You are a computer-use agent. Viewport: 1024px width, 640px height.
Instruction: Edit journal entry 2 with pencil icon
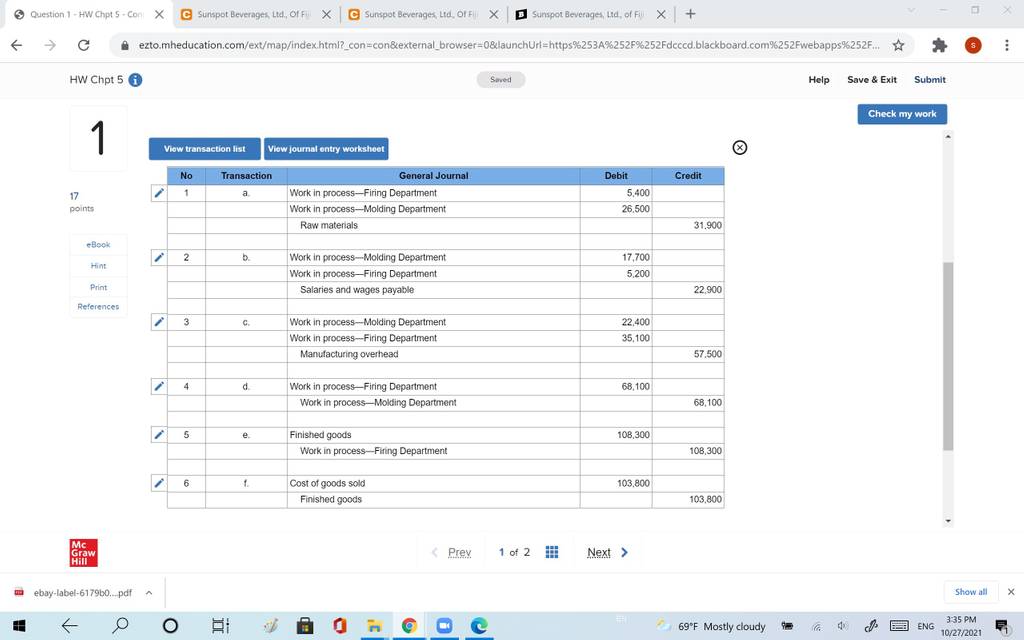tap(159, 257)
